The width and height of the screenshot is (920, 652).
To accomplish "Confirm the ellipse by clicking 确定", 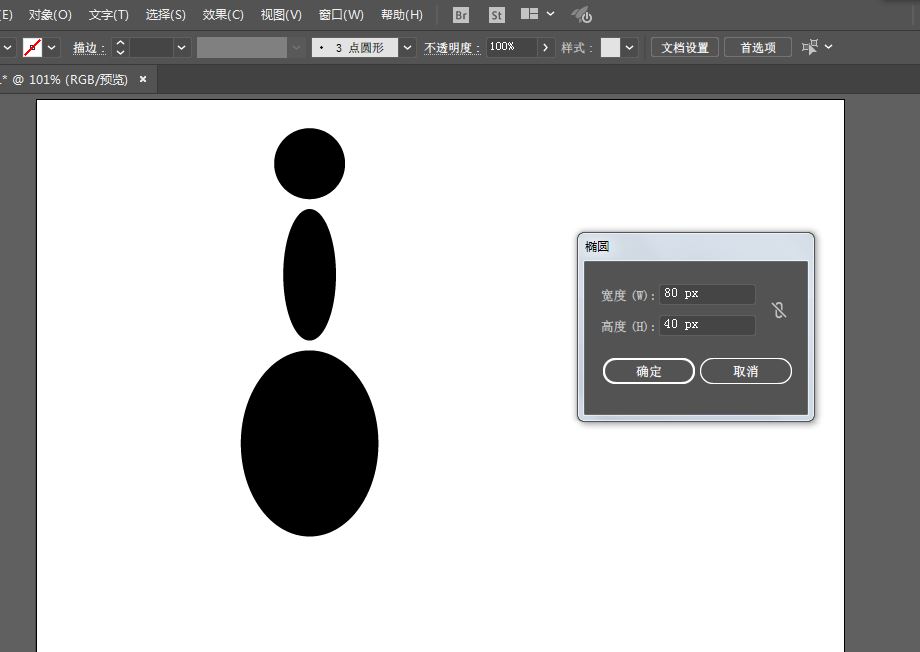I will coord(648,371).
